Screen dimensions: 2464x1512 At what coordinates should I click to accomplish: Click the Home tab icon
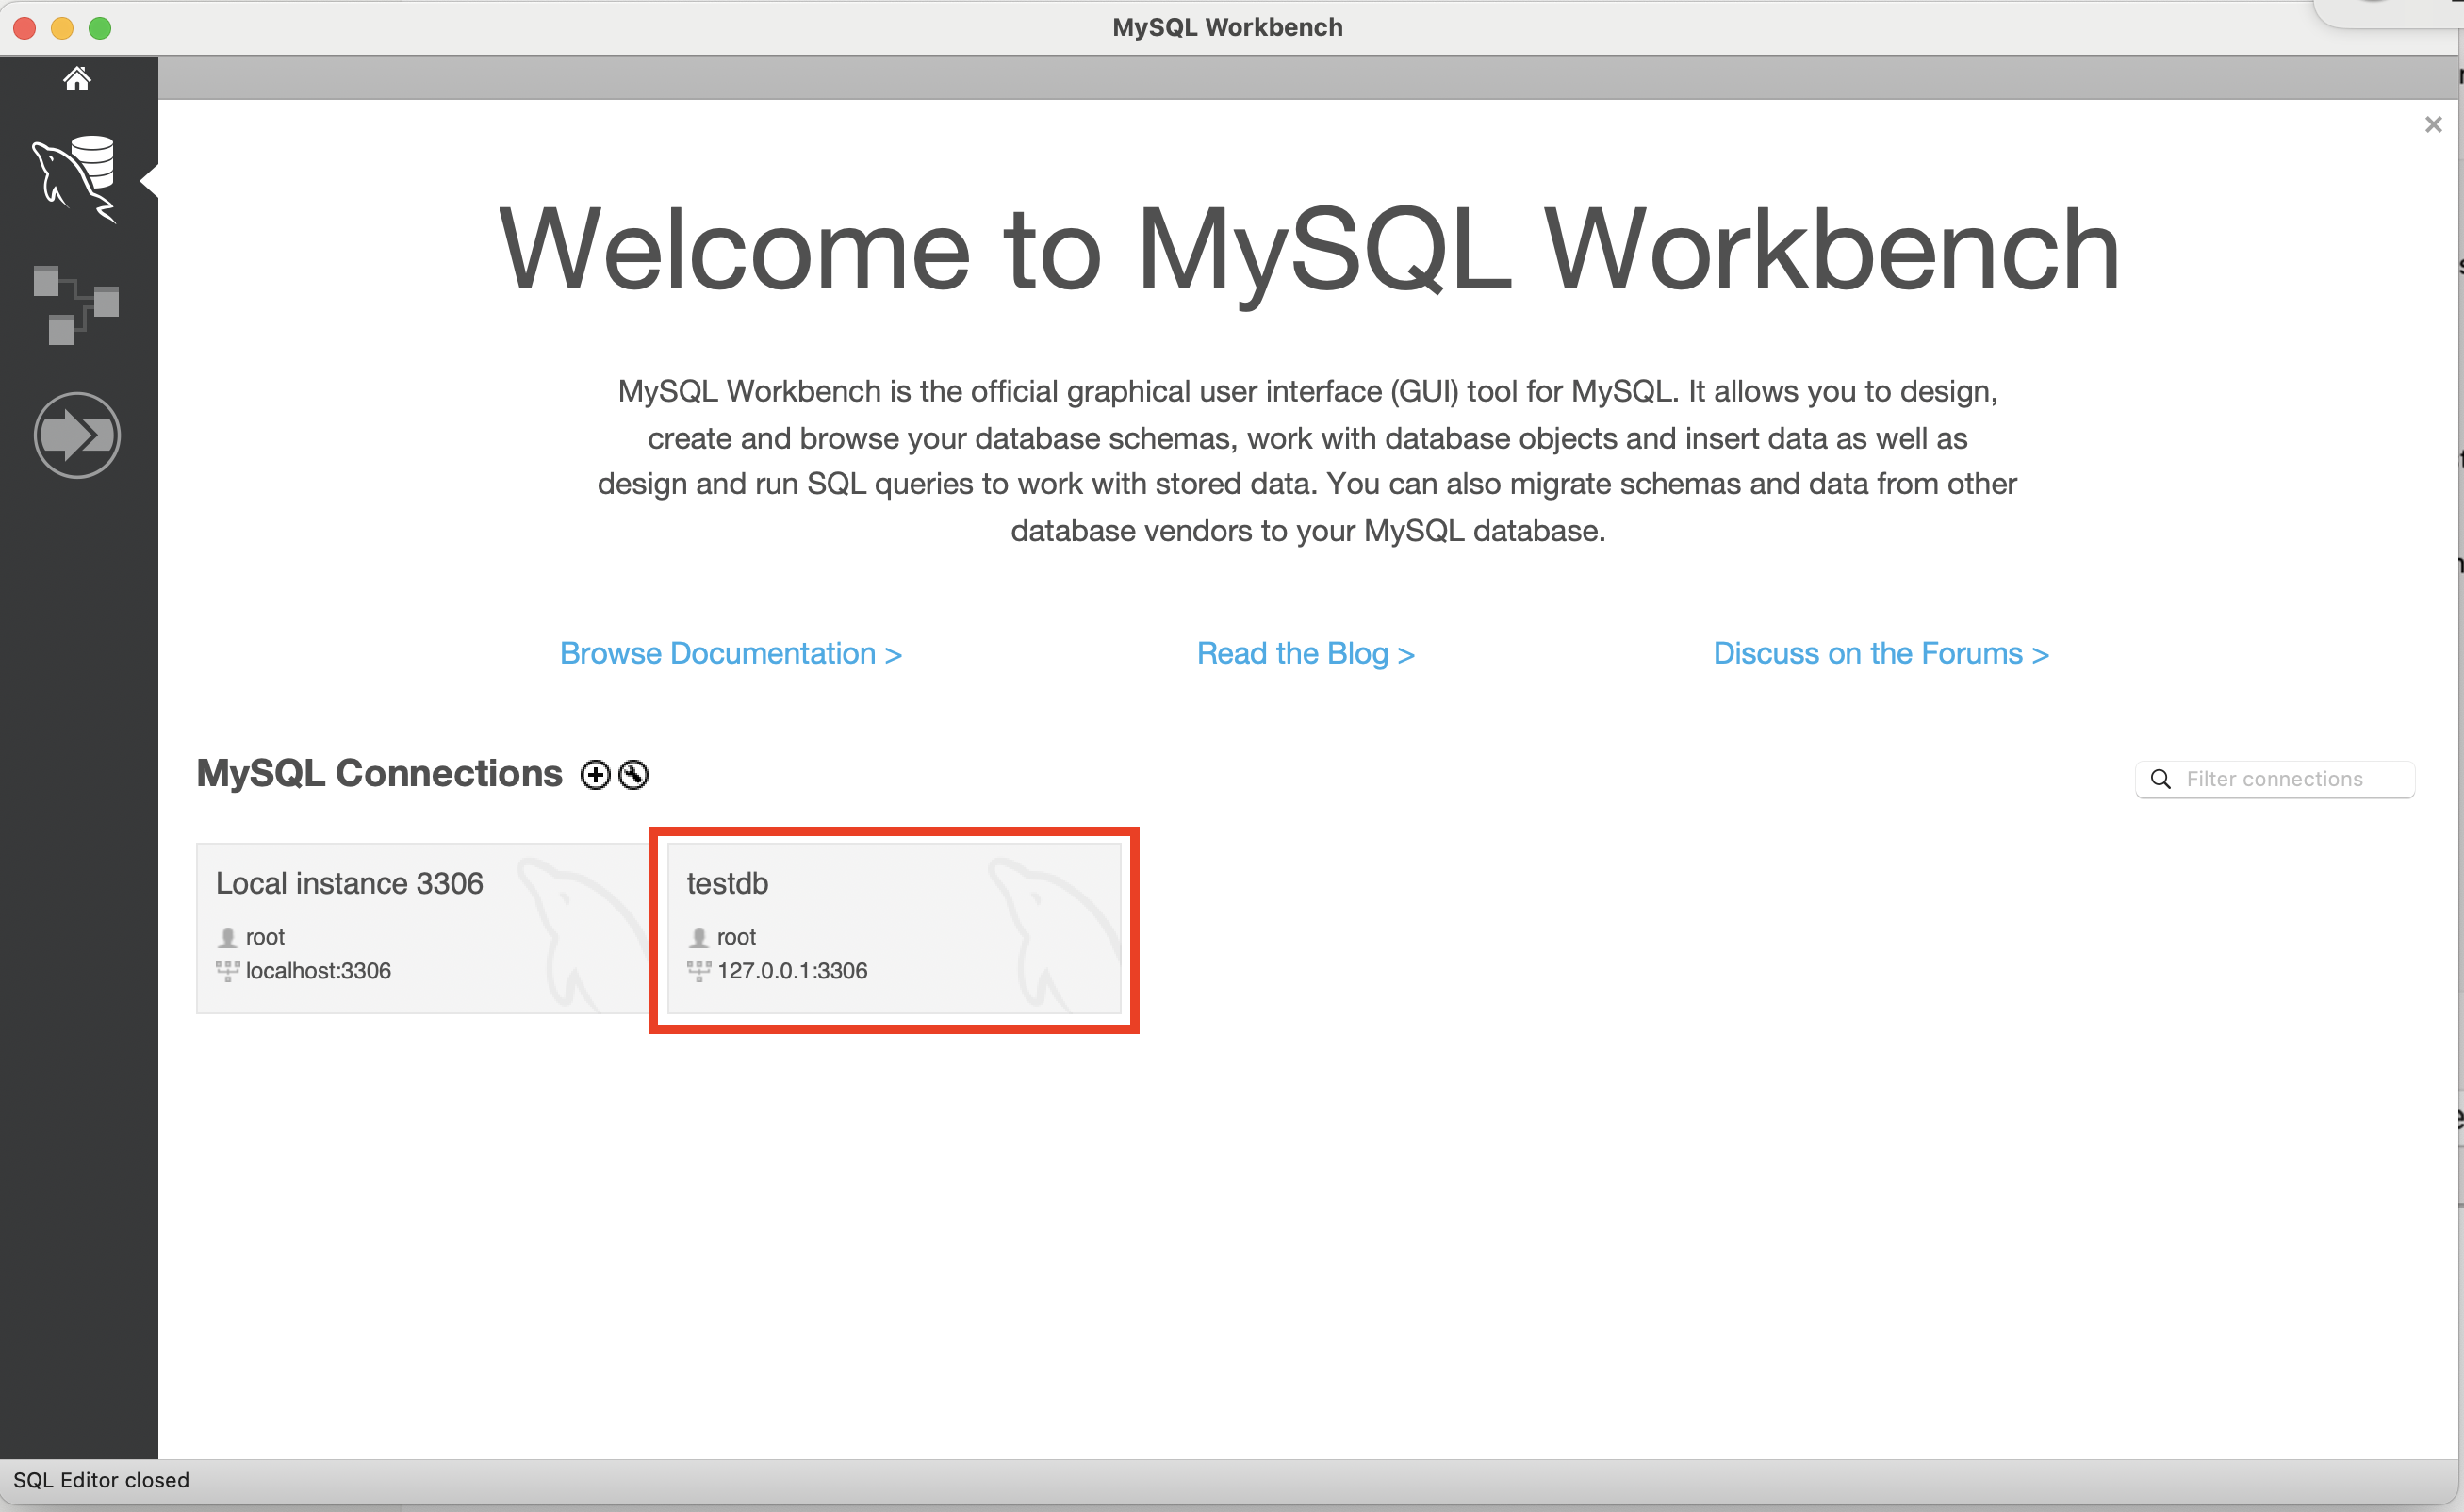pyautogui.click(x=77, y=78)
